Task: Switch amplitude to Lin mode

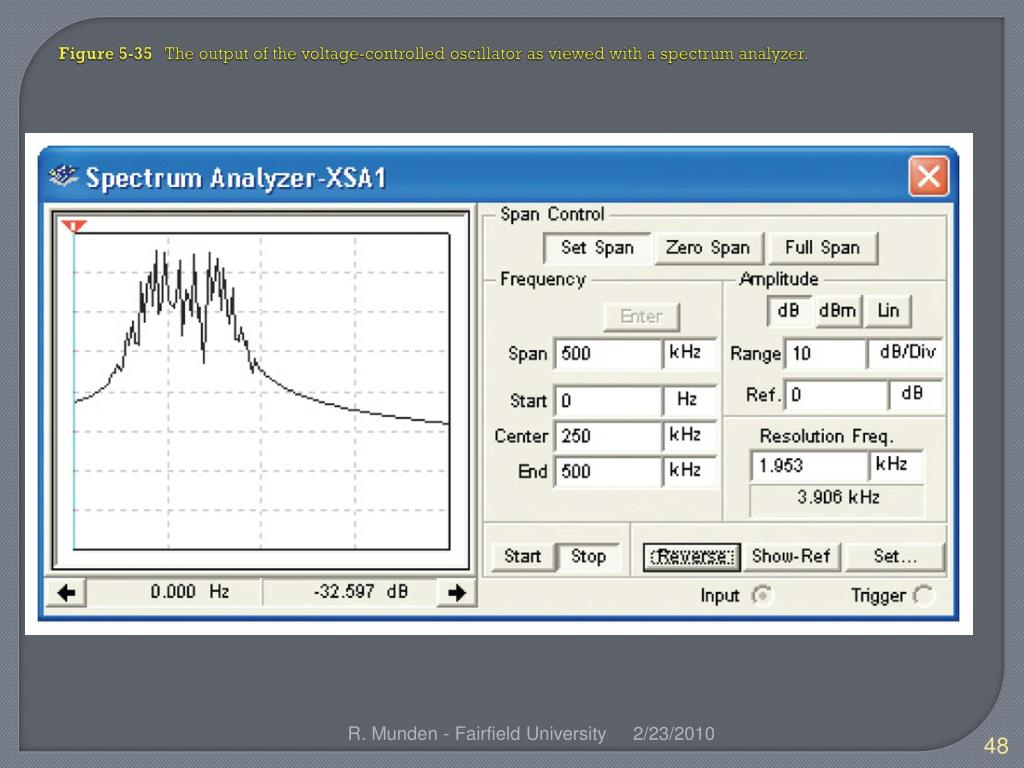Action: click(x=888, y=311)
